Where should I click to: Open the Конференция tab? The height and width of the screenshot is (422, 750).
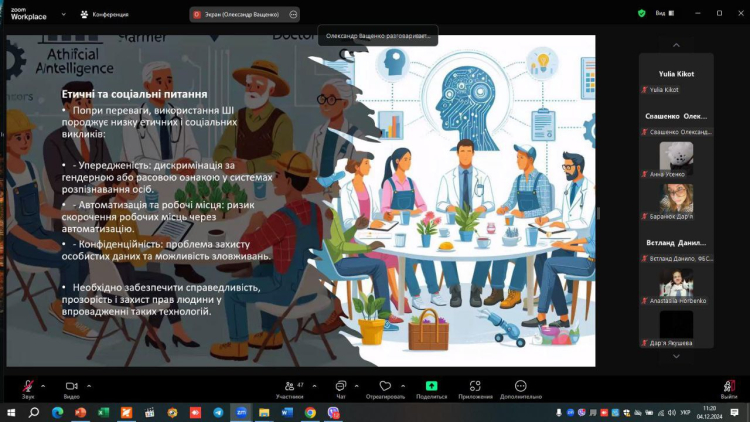[x=103, y=14]
